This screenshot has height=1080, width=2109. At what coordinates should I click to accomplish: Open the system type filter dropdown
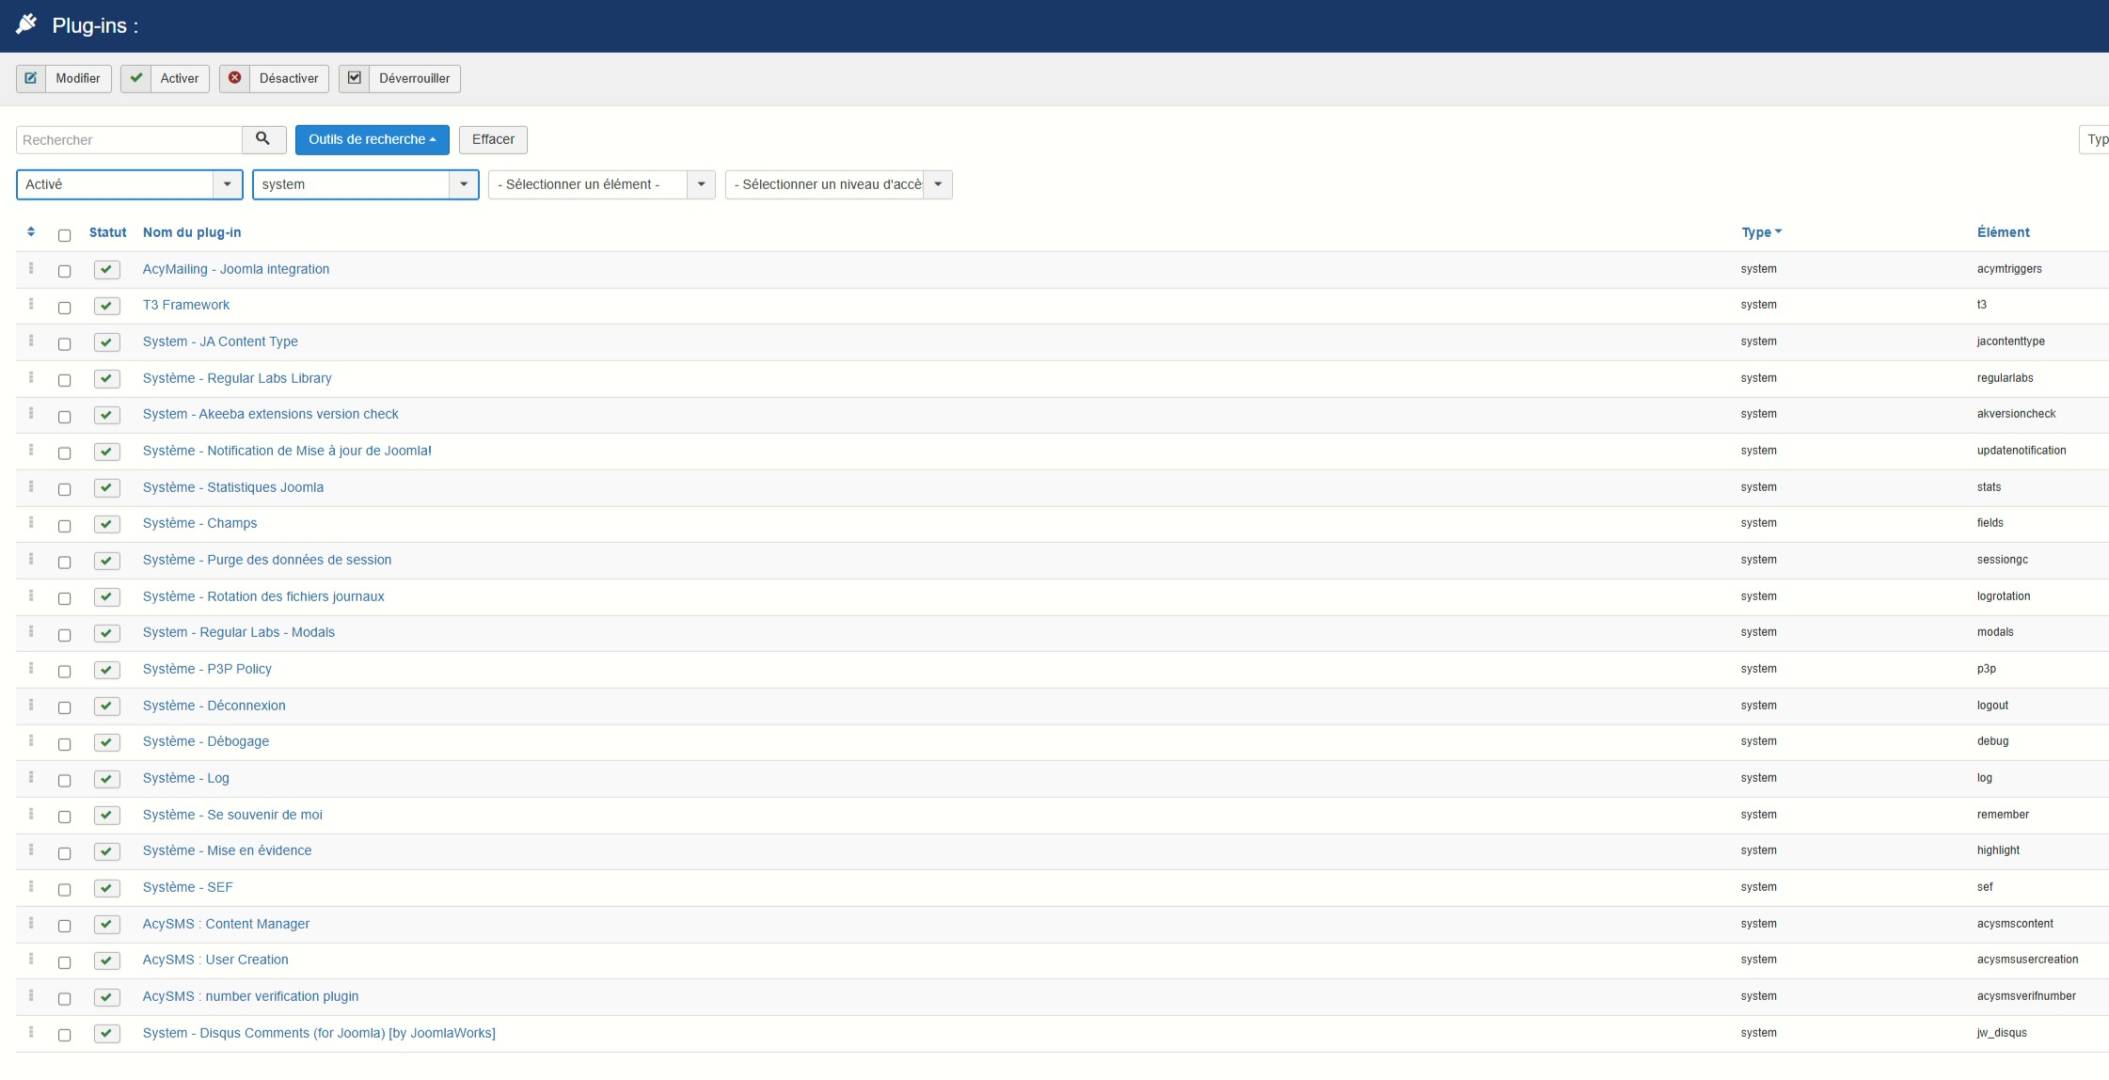point(365,184)
